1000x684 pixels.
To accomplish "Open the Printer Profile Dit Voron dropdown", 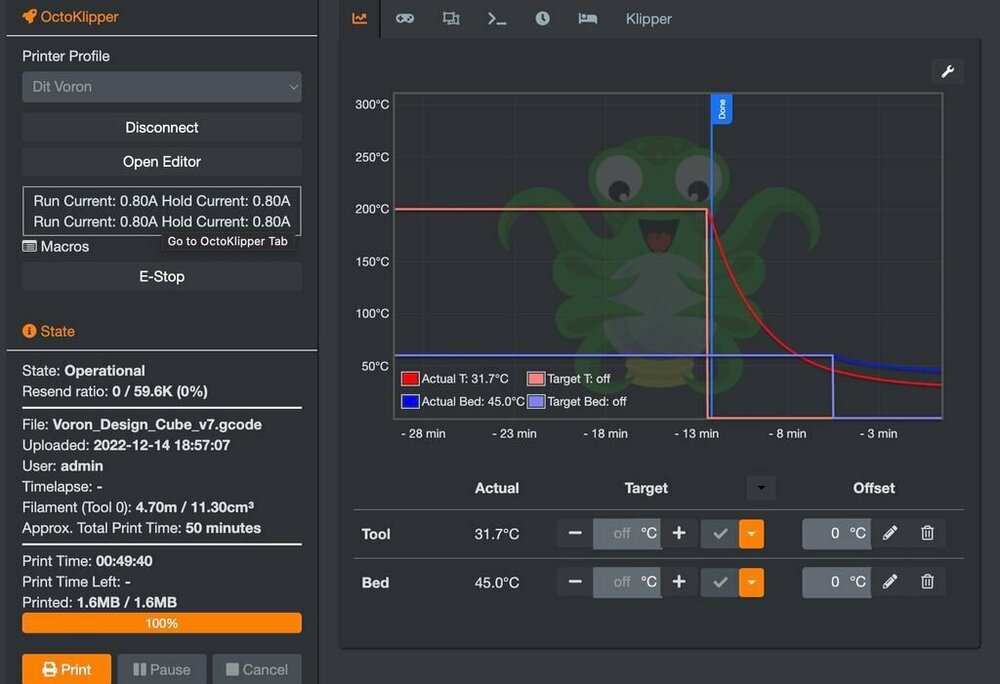I will (x=162, y=87).
